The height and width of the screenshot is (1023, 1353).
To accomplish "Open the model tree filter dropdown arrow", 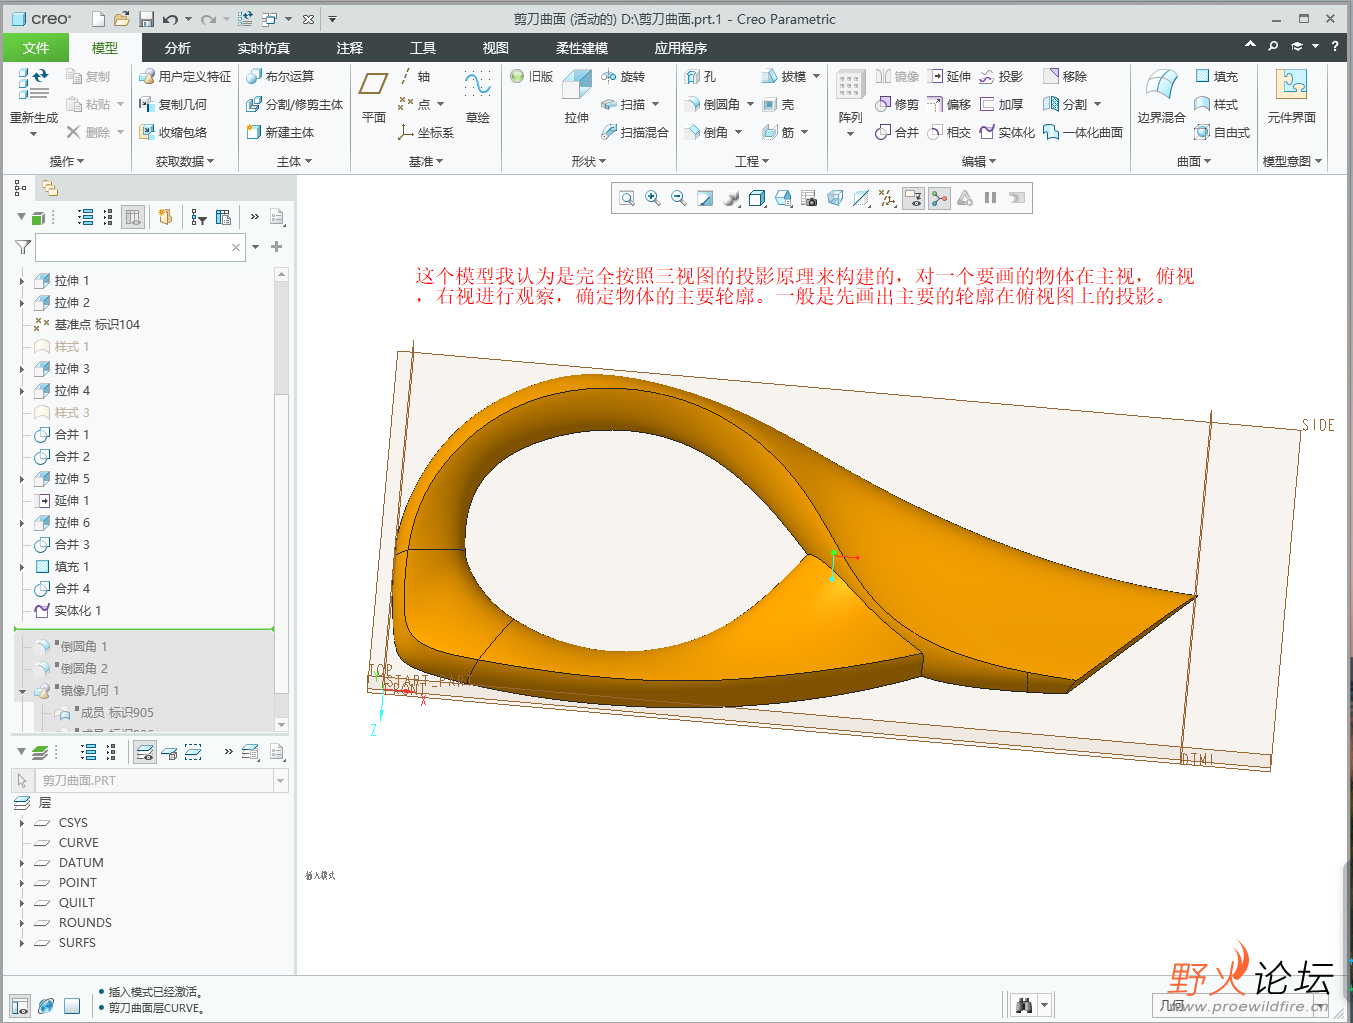I will click(x=256, y=247).
